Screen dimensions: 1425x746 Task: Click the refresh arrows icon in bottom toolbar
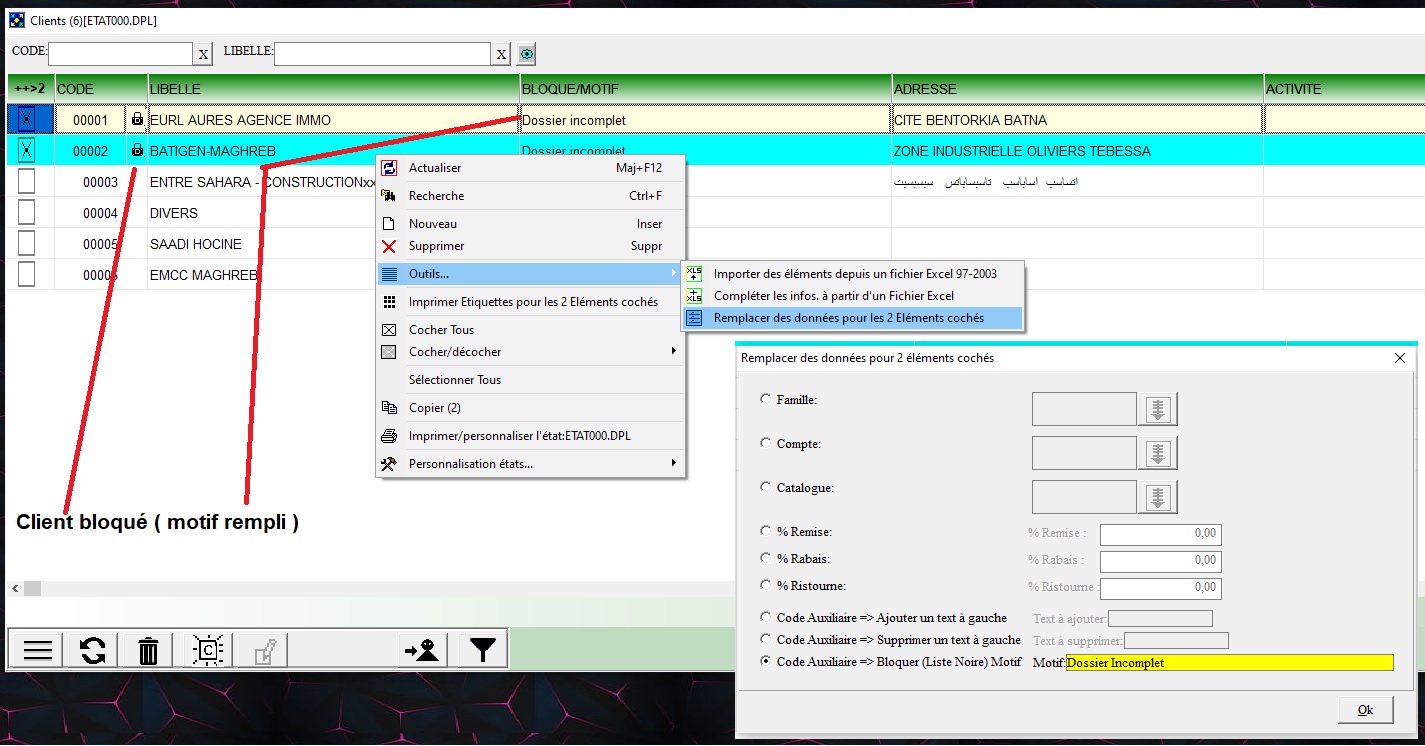[x=93, y=650]
